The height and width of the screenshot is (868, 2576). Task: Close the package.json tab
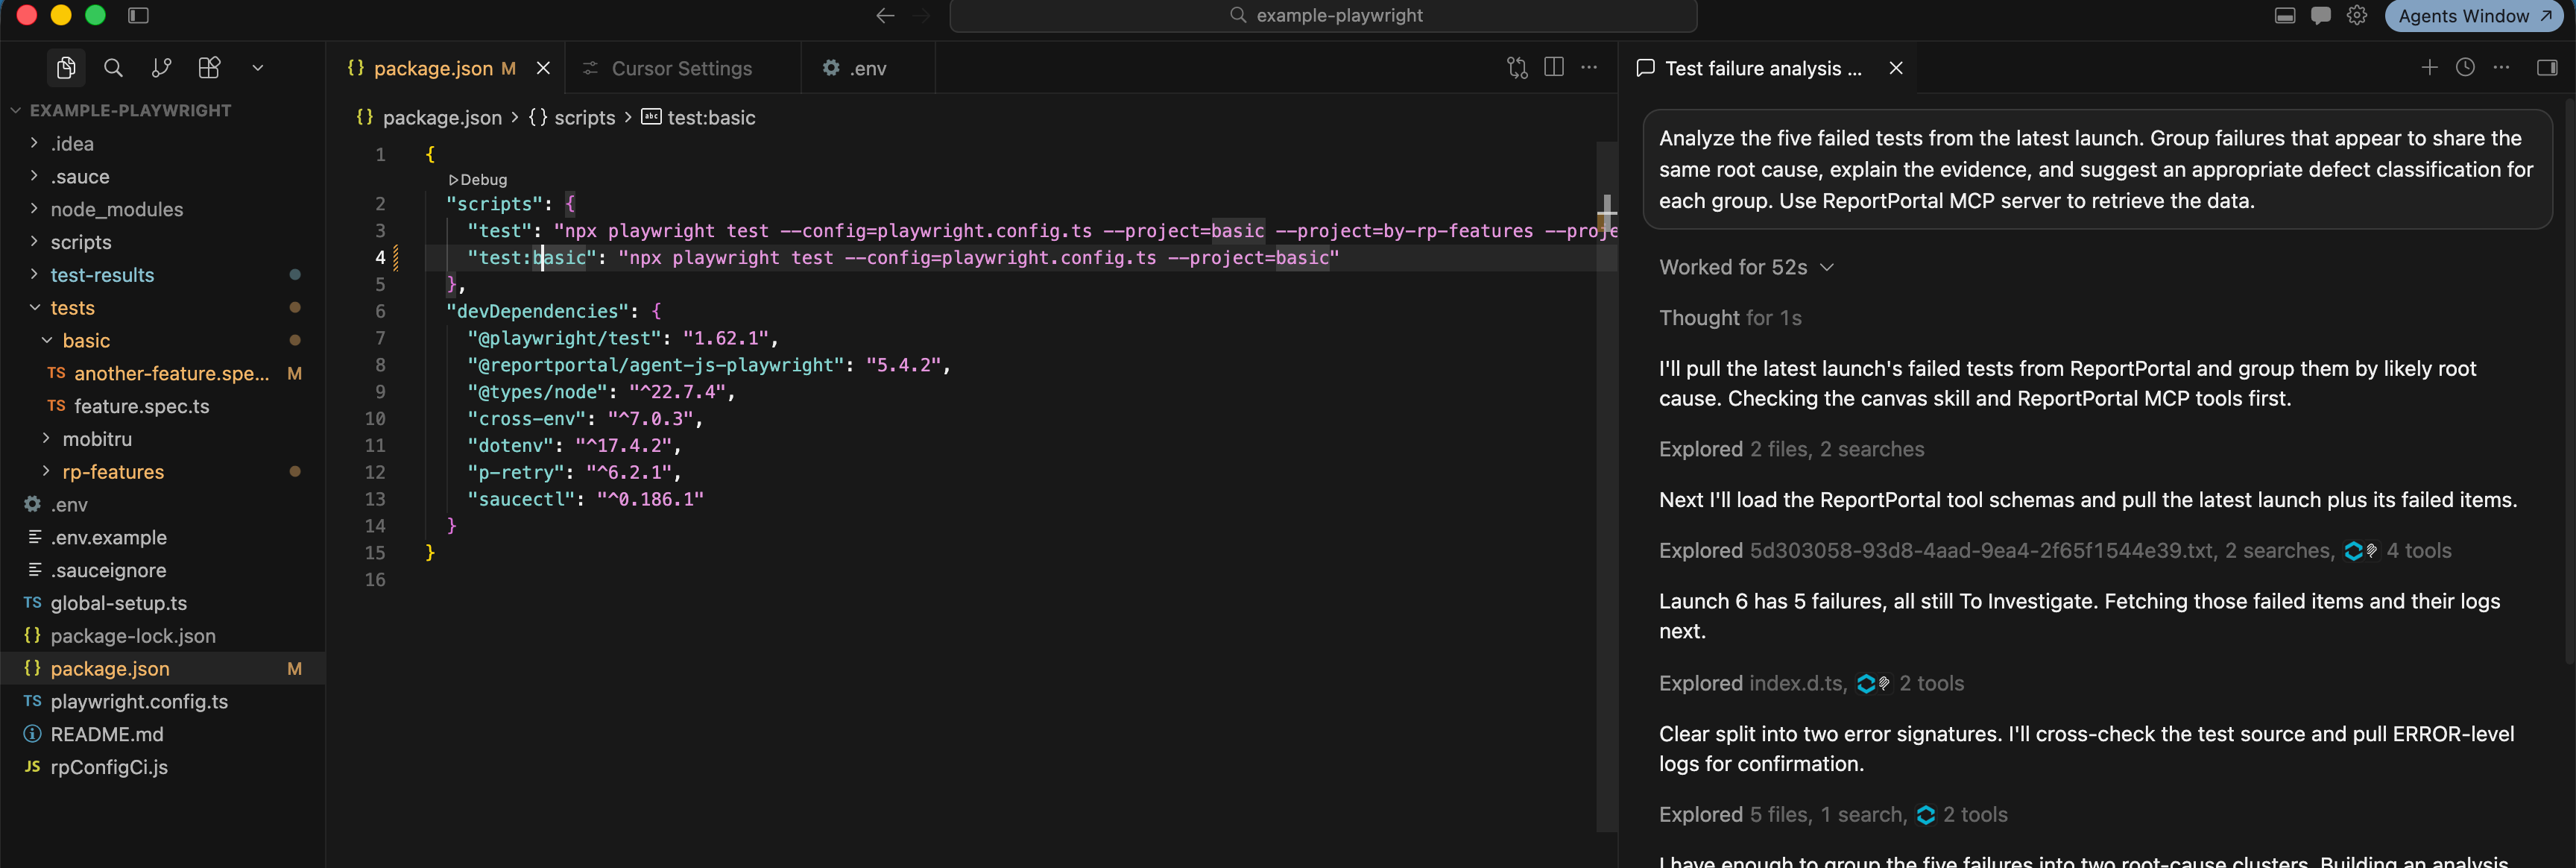click(543, 68)
